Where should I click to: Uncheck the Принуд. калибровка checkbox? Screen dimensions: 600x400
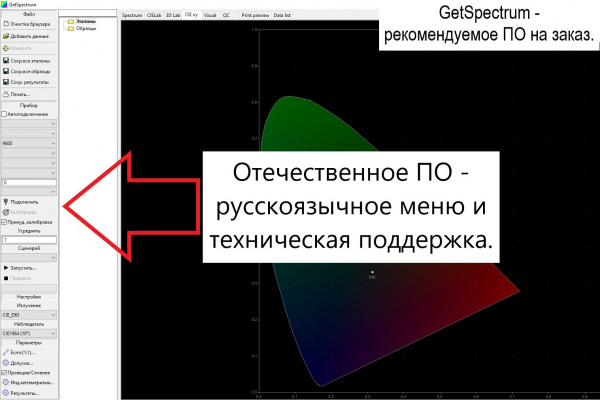[x=4, y=222]
